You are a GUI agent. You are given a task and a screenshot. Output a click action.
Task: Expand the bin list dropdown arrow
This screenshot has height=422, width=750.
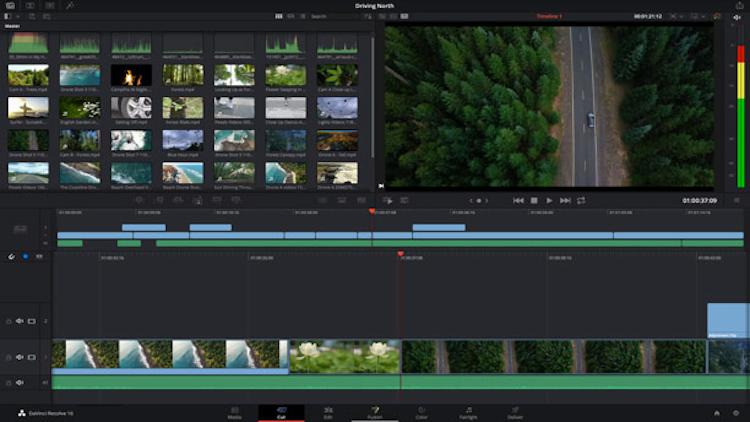17,16
